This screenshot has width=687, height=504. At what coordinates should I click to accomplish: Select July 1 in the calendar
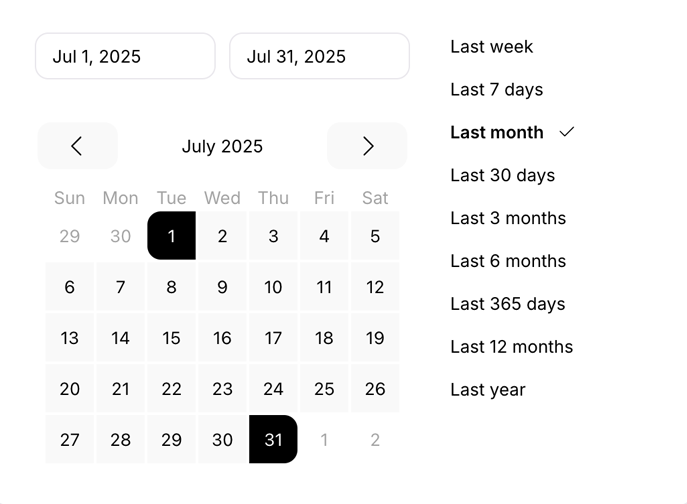171,236
